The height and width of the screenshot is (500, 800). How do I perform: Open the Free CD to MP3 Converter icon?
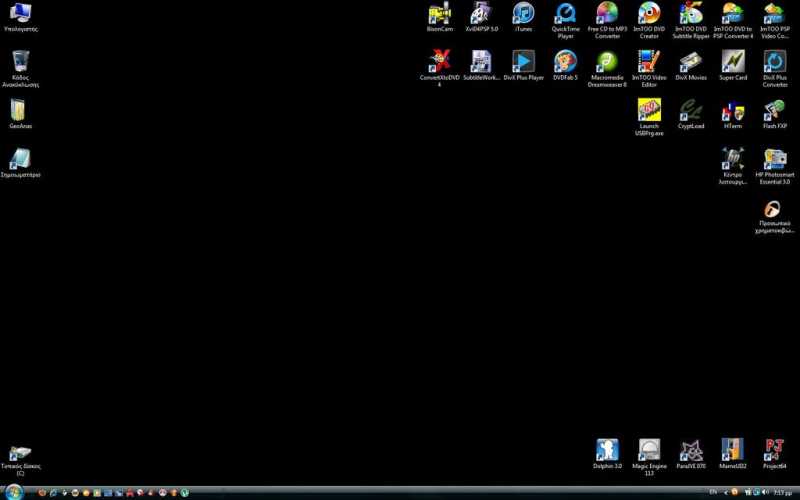(607, 14)
